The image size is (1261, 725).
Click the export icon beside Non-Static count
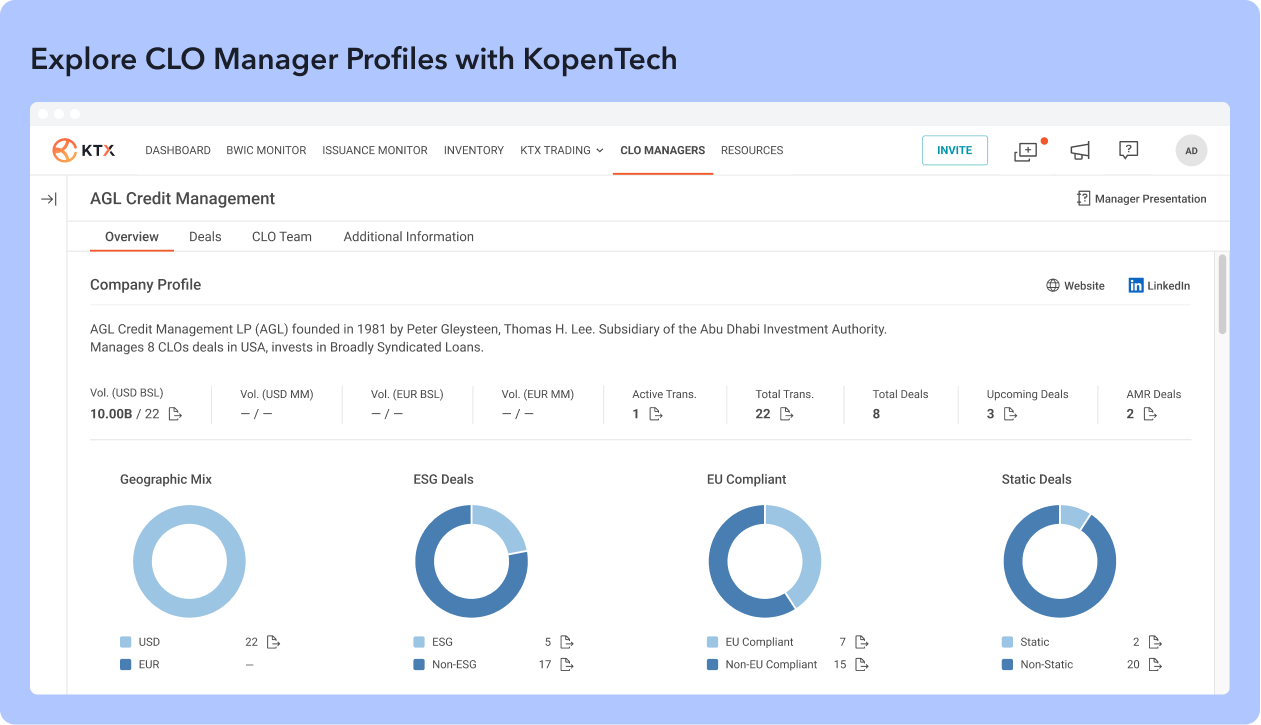[x=1155, y=664]
